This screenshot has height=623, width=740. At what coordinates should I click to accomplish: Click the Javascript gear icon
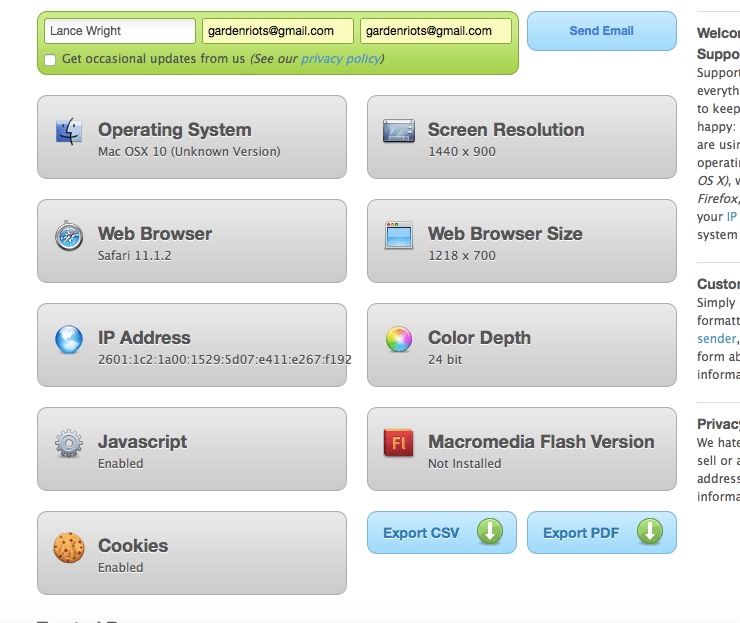[69, 444]
